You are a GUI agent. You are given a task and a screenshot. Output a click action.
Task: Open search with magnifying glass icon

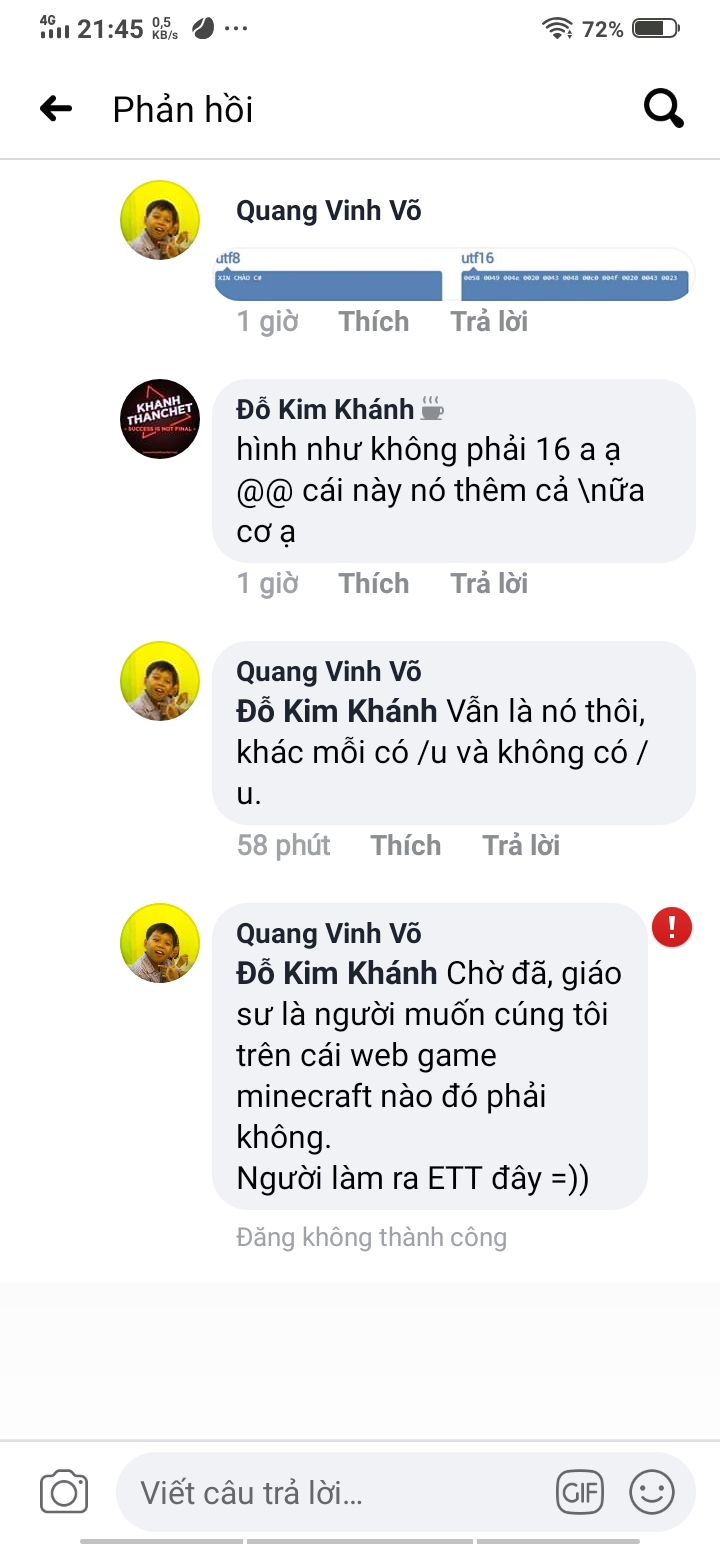[664, 108]
